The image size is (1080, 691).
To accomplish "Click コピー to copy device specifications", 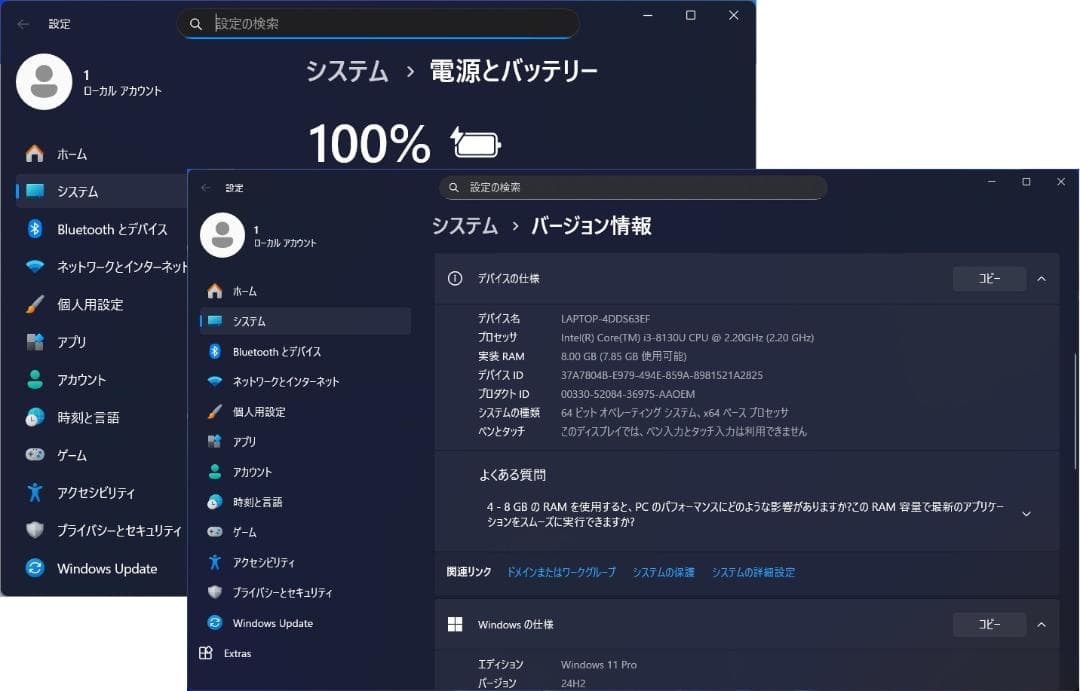I will (988, 278).
